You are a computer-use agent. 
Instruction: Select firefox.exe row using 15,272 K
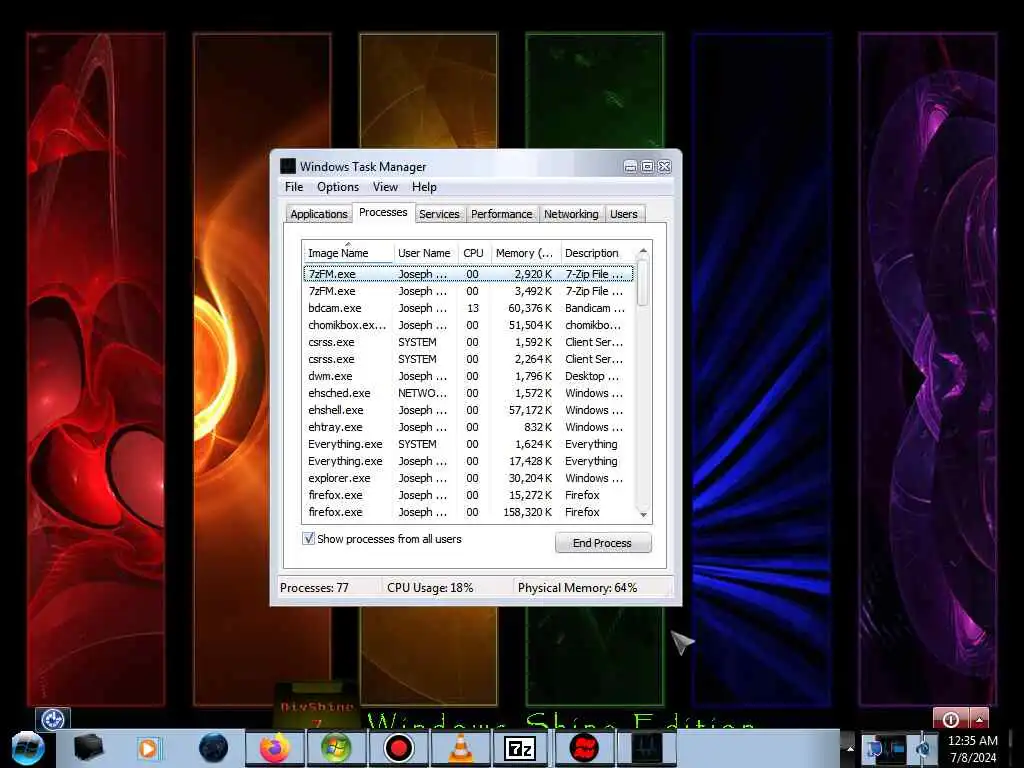pos(469,495)
